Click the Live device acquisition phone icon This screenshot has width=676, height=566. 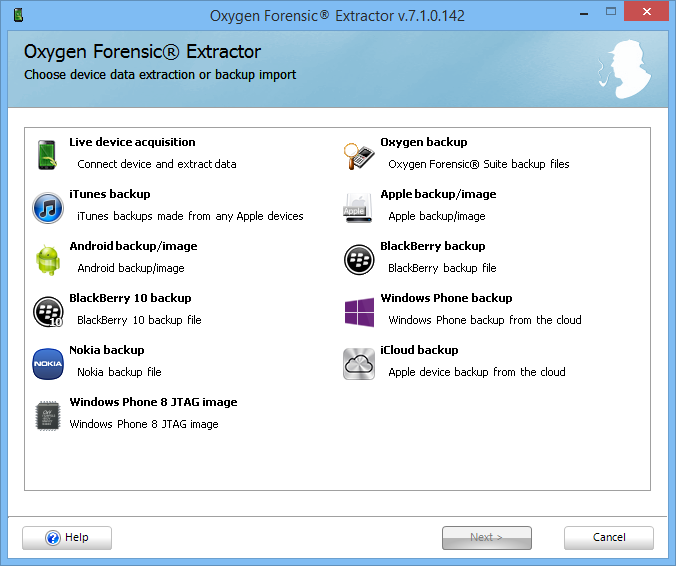(48, 155)
